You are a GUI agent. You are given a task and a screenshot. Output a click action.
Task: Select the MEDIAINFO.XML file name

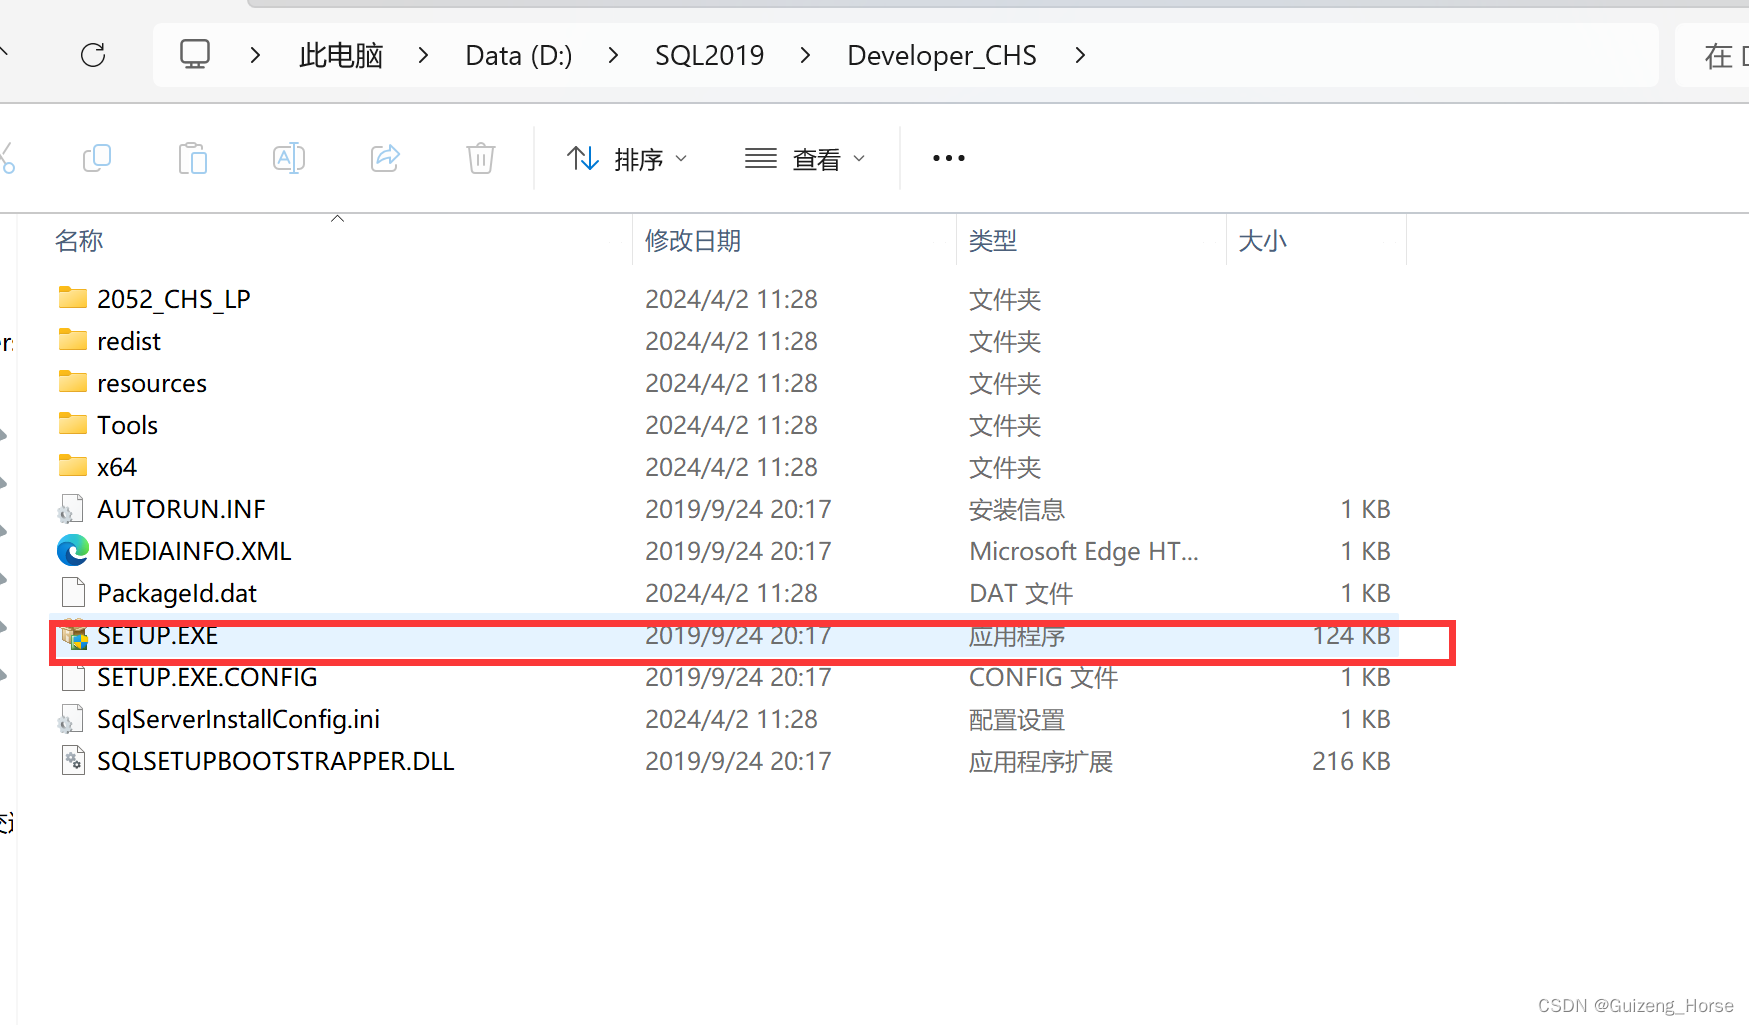click(194, 551)
